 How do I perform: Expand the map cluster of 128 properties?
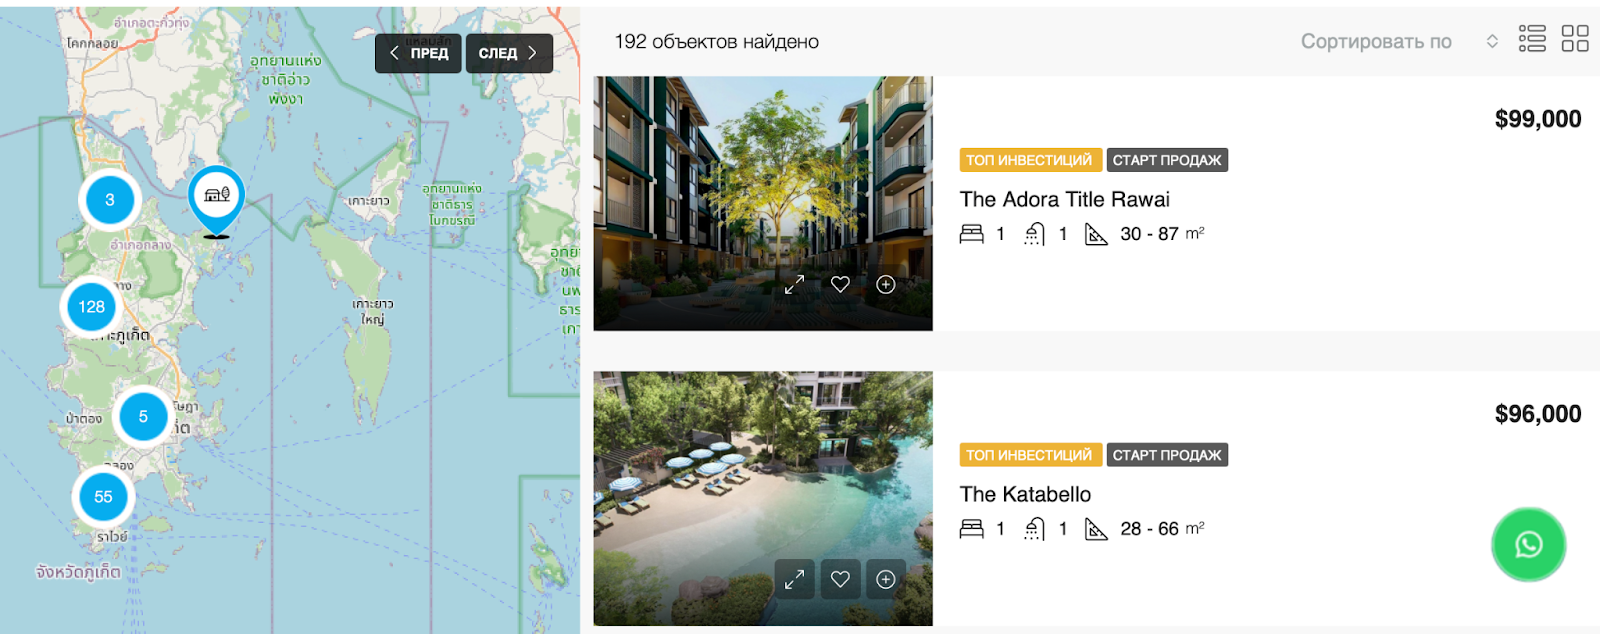91,307
